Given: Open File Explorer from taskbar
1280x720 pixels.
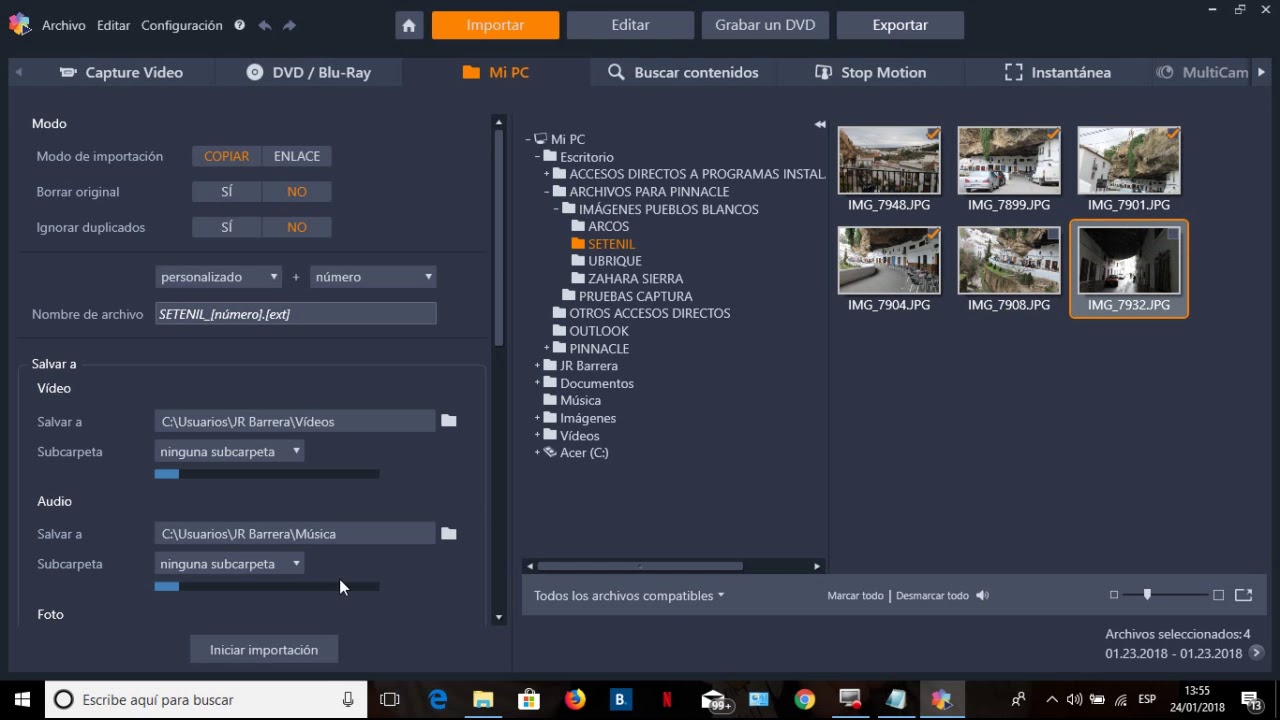Looking at the screenshot, I should pyautogui.click(x=483, y=700).
